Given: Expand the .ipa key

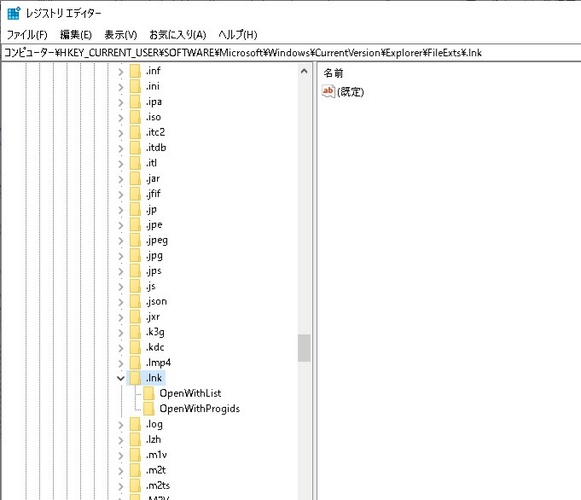Looking at the screenshot, I should (121, 102).
